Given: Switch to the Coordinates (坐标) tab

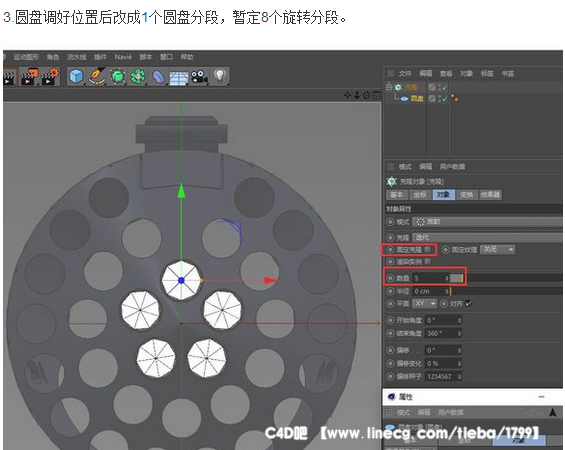Looking at the screenshot, I should (x=419, y=195).
